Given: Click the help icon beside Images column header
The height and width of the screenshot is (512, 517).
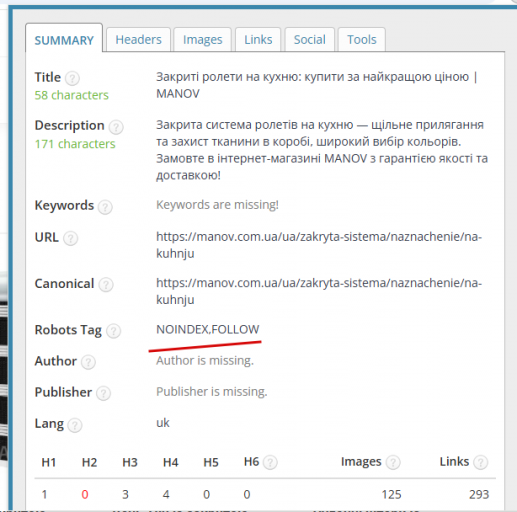Looking at the screenshot, I should (393, 463).
